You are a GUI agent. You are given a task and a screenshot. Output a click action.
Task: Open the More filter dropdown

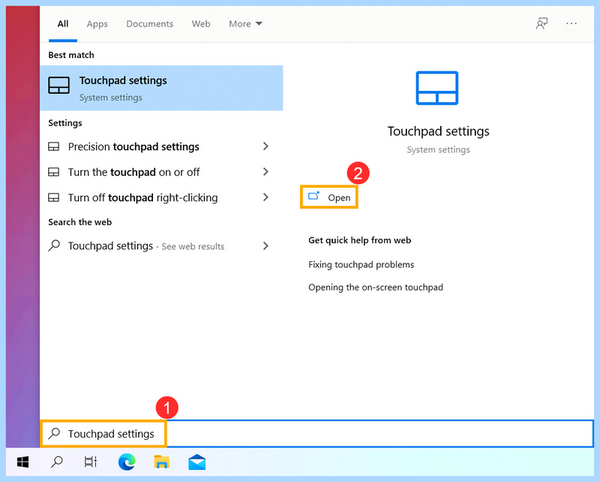(x=245, y=24)
